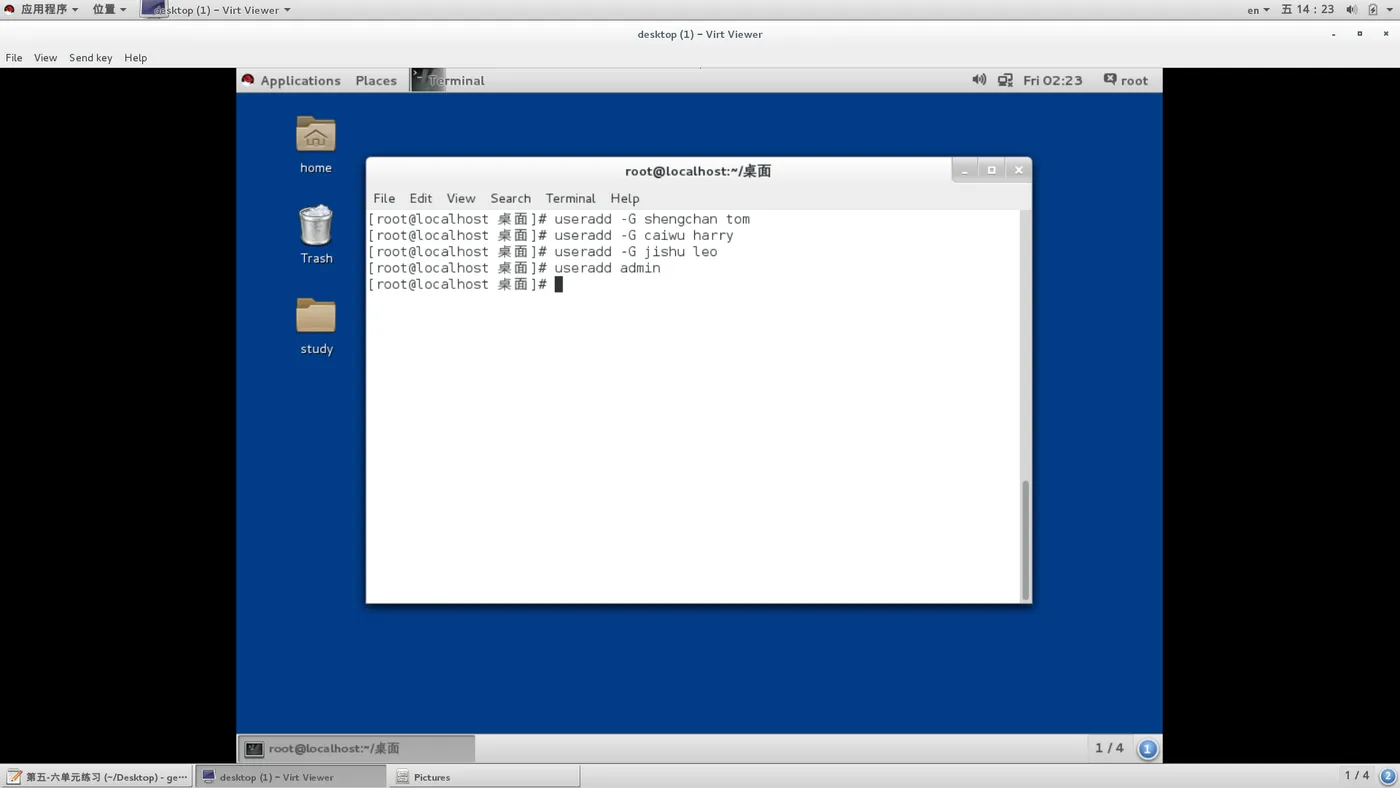Maximize the Virt Viewer window
The image size is (1400, 788).
point(1359,34)
